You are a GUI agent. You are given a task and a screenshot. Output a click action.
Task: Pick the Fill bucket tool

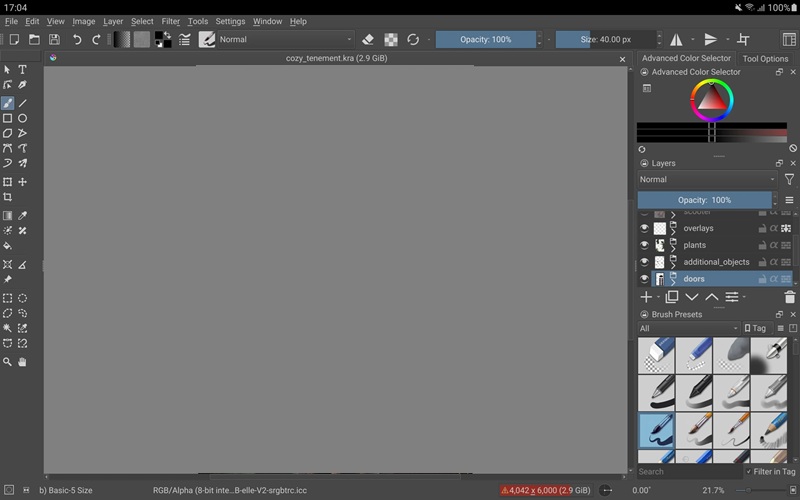(7, 246)
